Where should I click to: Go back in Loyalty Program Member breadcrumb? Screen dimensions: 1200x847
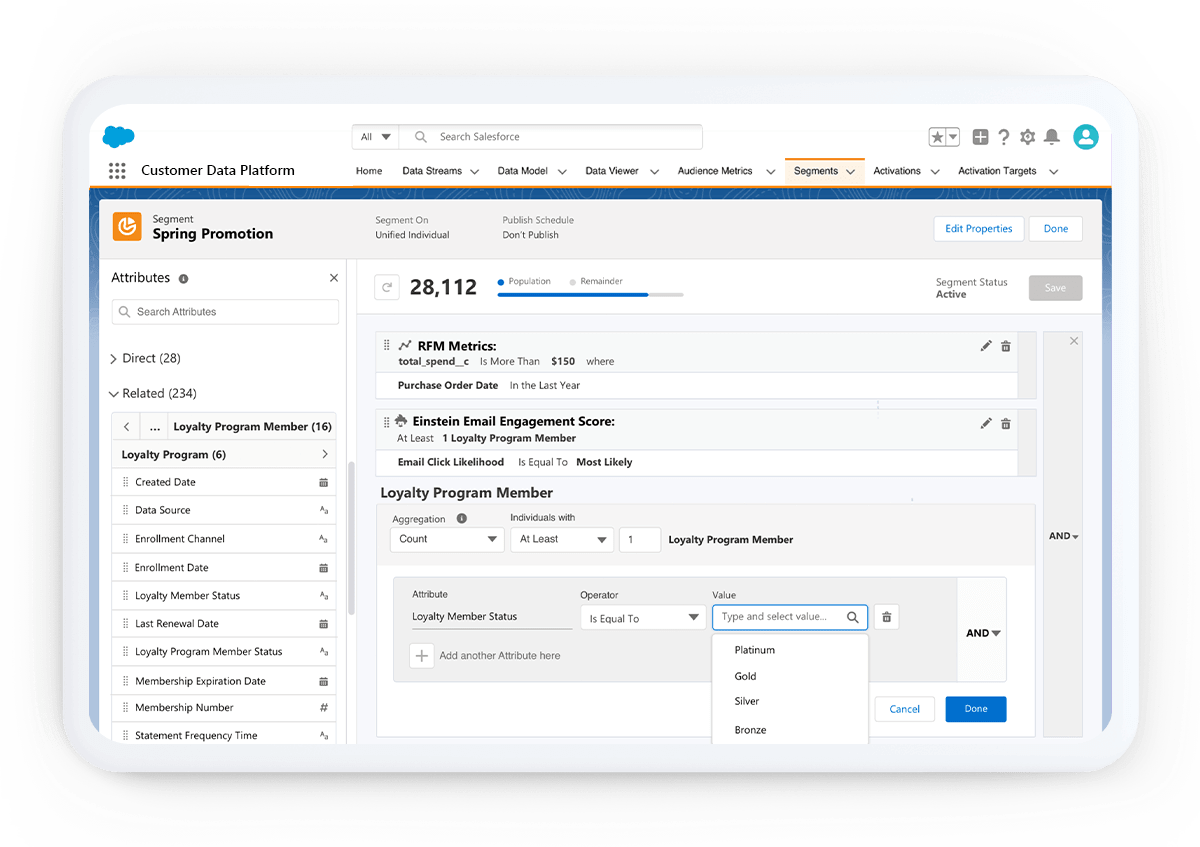[126, 427]
